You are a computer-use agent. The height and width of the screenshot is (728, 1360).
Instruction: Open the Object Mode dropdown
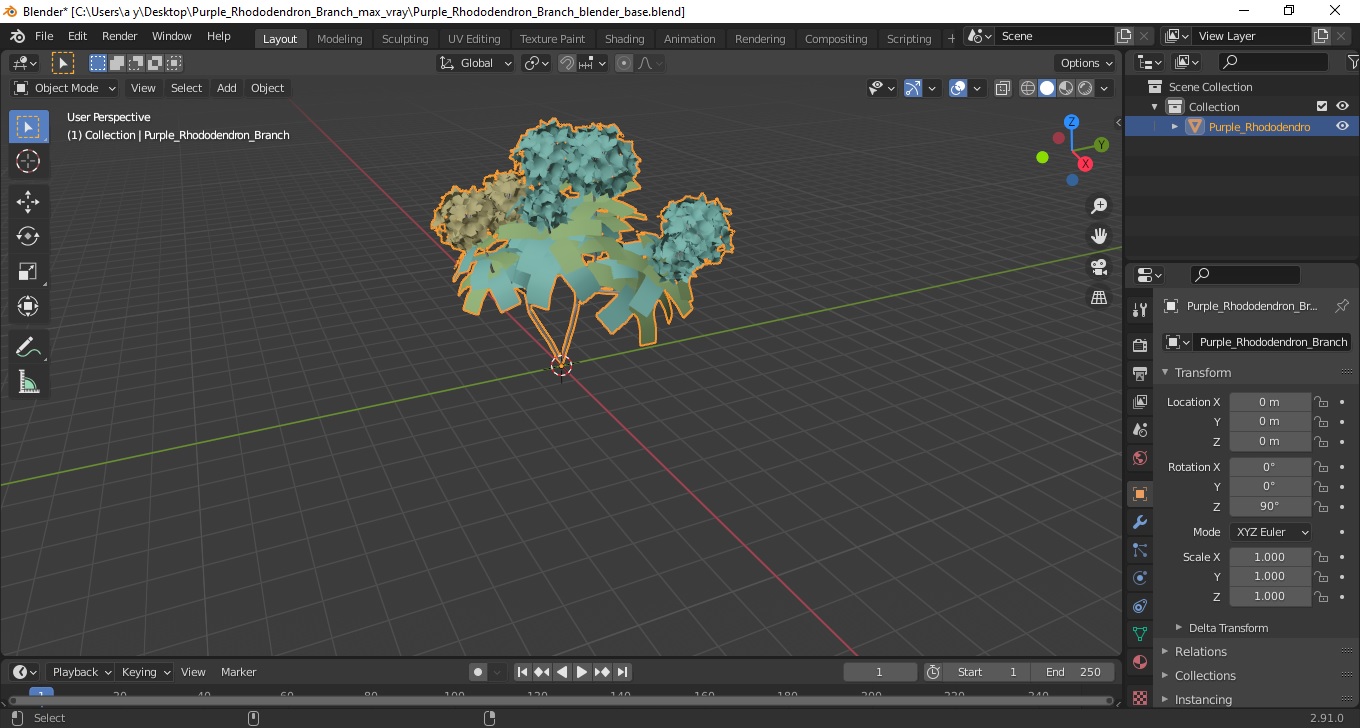[x=65, y=88]
